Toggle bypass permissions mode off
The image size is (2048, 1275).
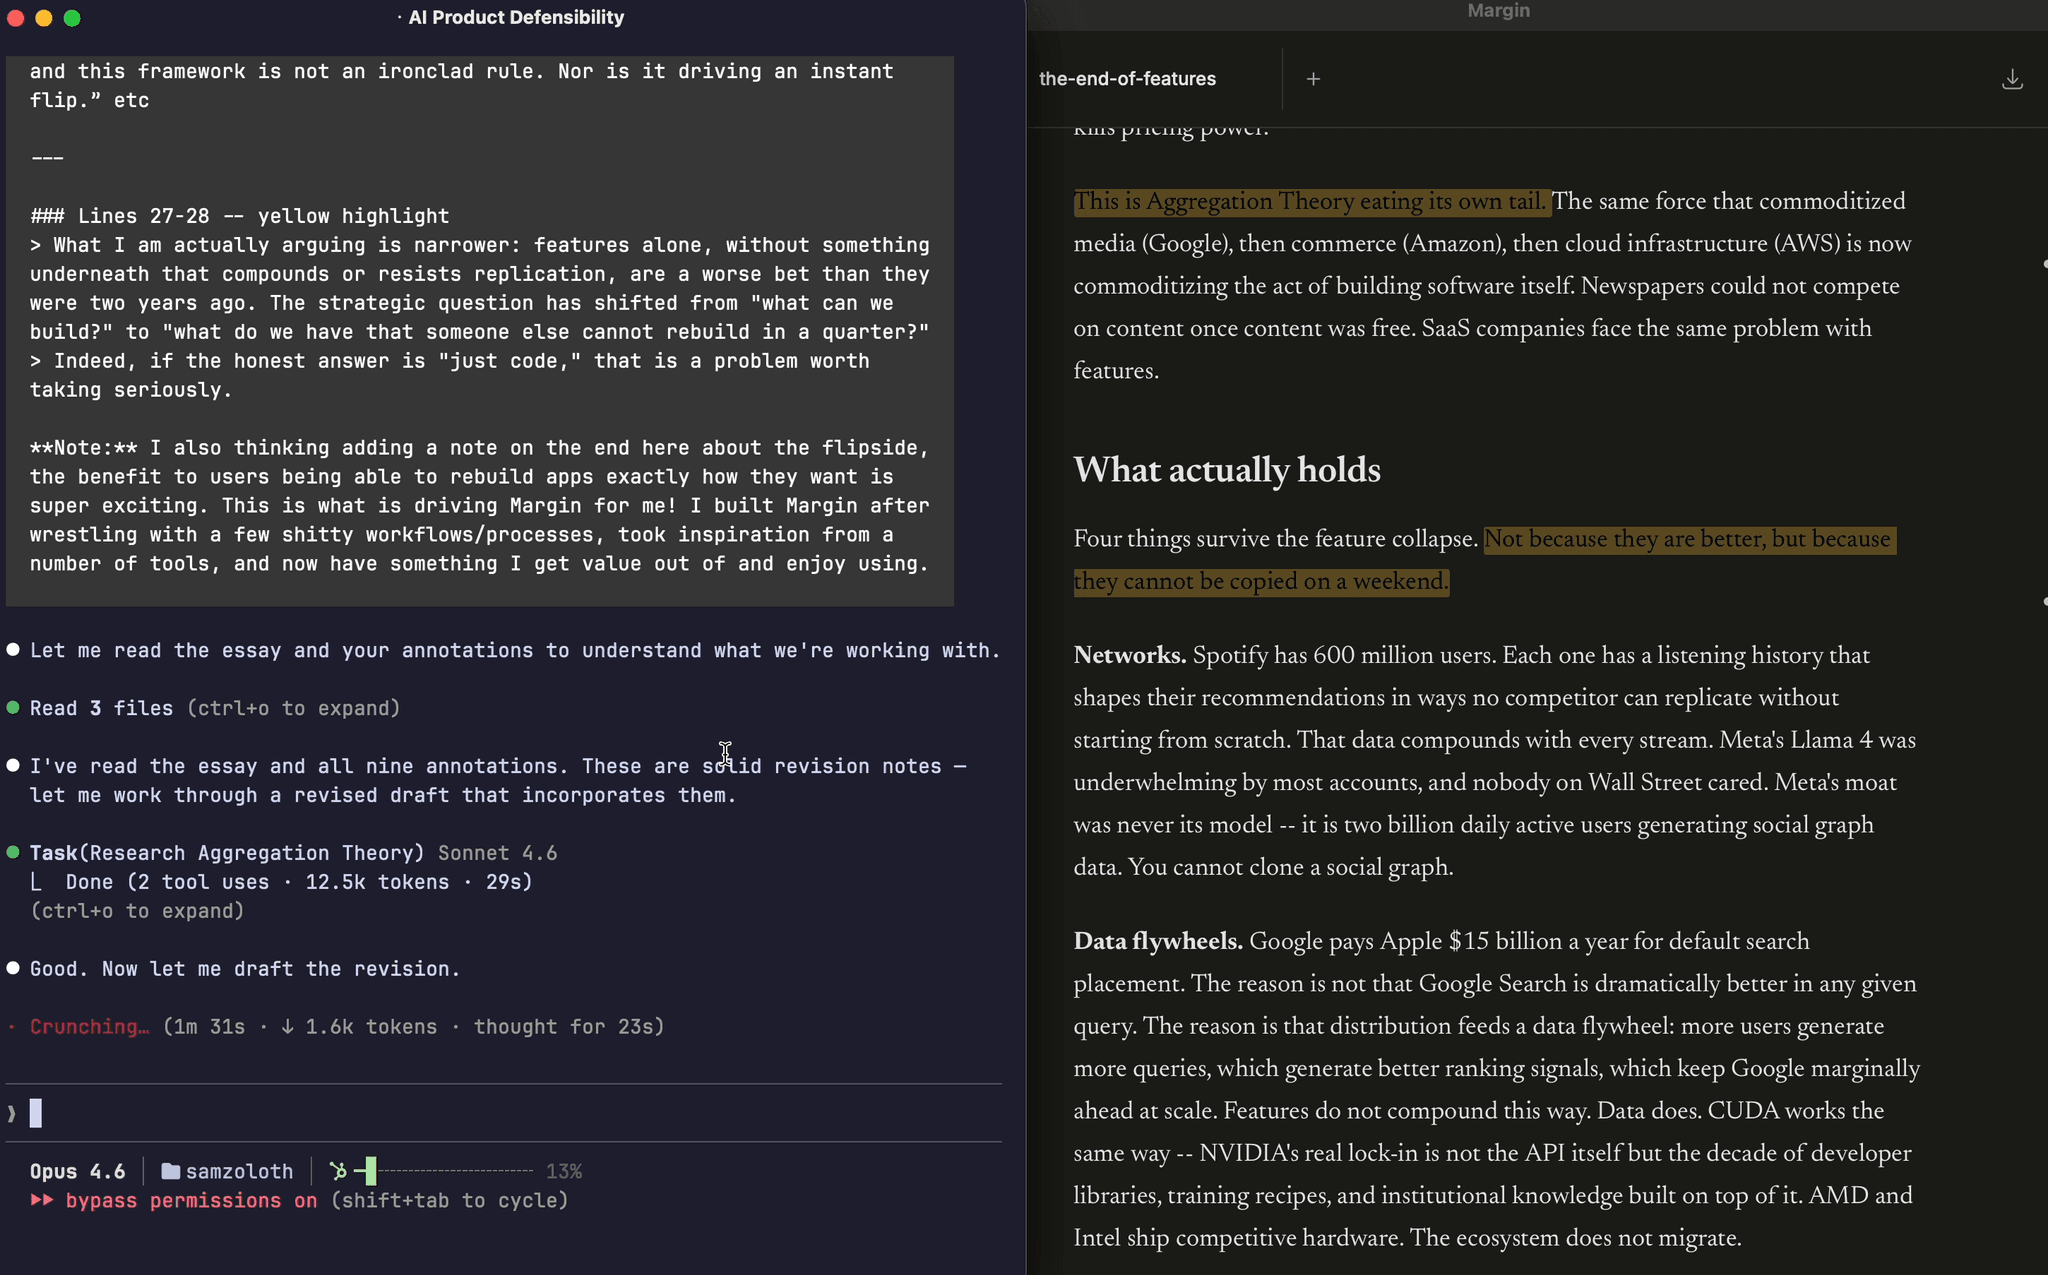pos(190,1200)
